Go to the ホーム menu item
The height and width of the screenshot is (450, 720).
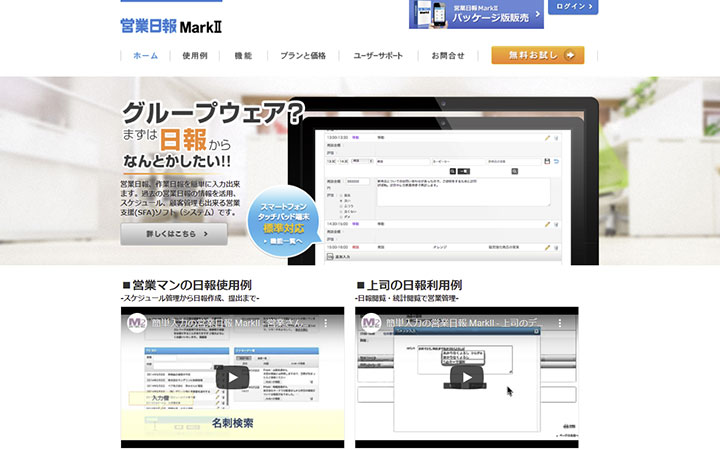pyautogui.click(x=145, y=56)
